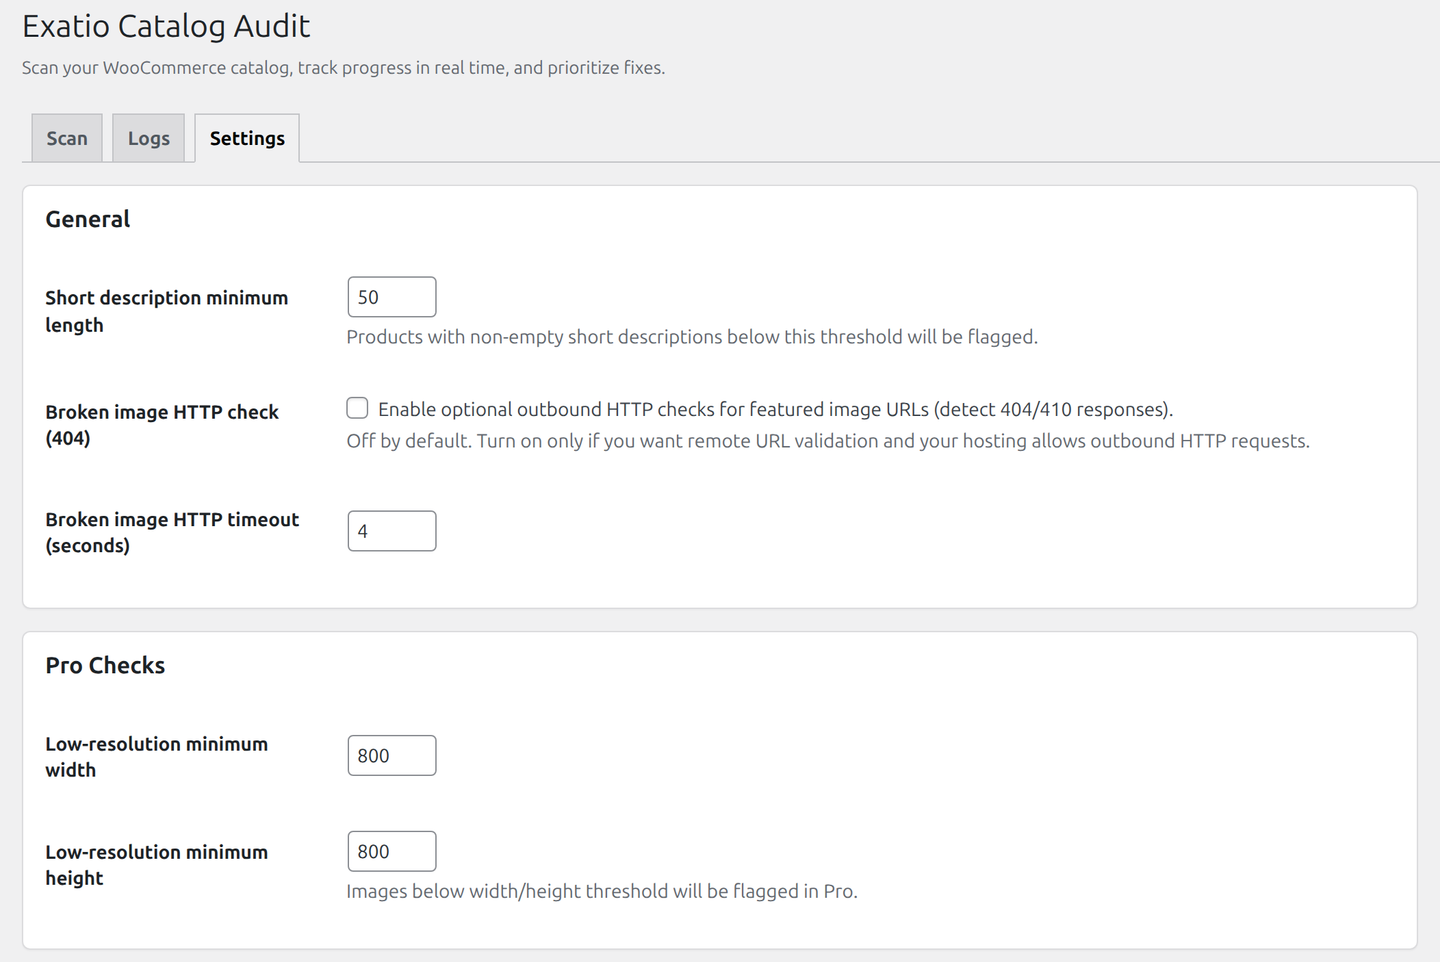Switch to the Scan tab
This screenshot has width=1440, height=962.
tap(67, 138)
